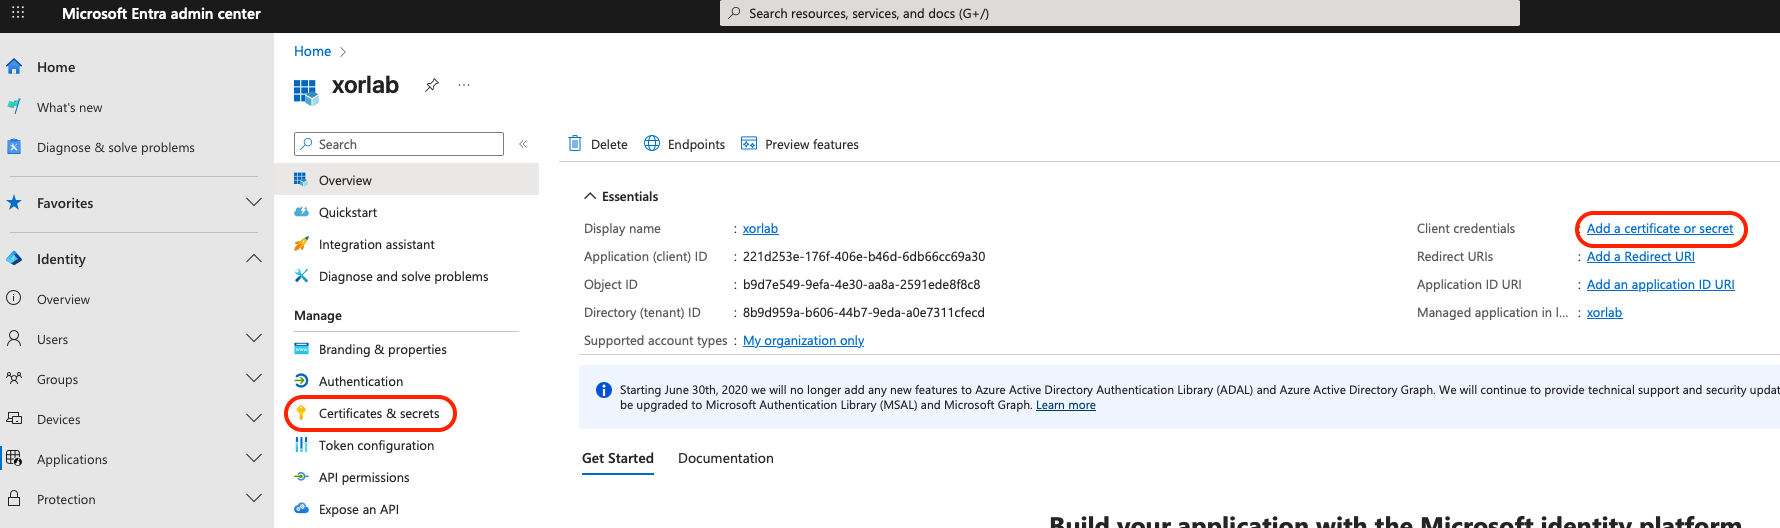The height and width of the screenshot is (528, 1780).
Task: Click the Token configuration bars icon
Action: [301, 444]
